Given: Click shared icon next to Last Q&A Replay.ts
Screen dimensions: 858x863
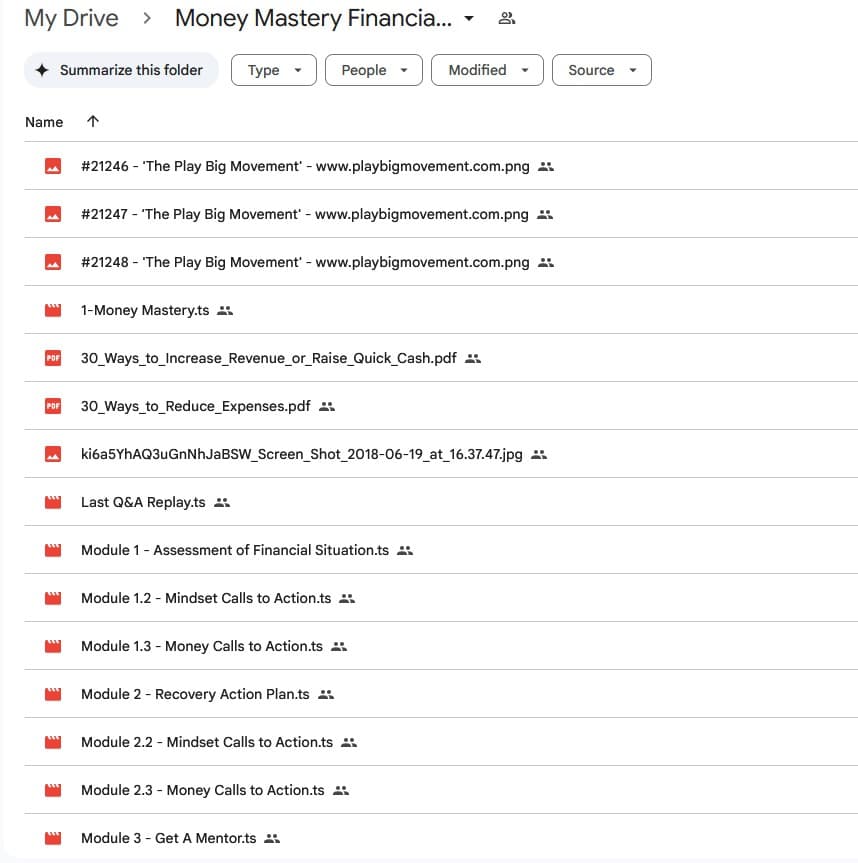Looking at the screenshot, I should [x=222, y=502].
